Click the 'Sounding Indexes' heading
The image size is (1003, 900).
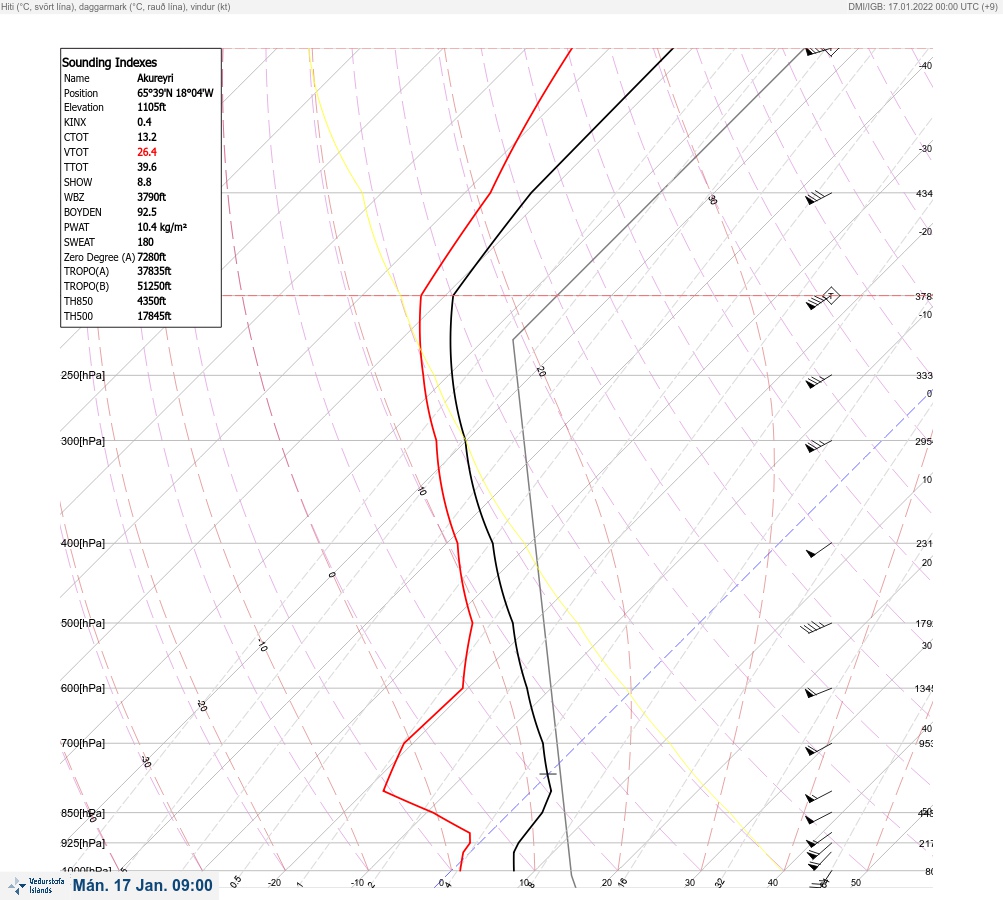click(109, 63)
